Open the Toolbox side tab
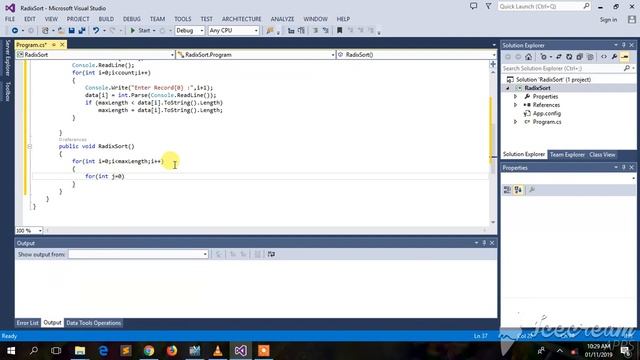 7,91
